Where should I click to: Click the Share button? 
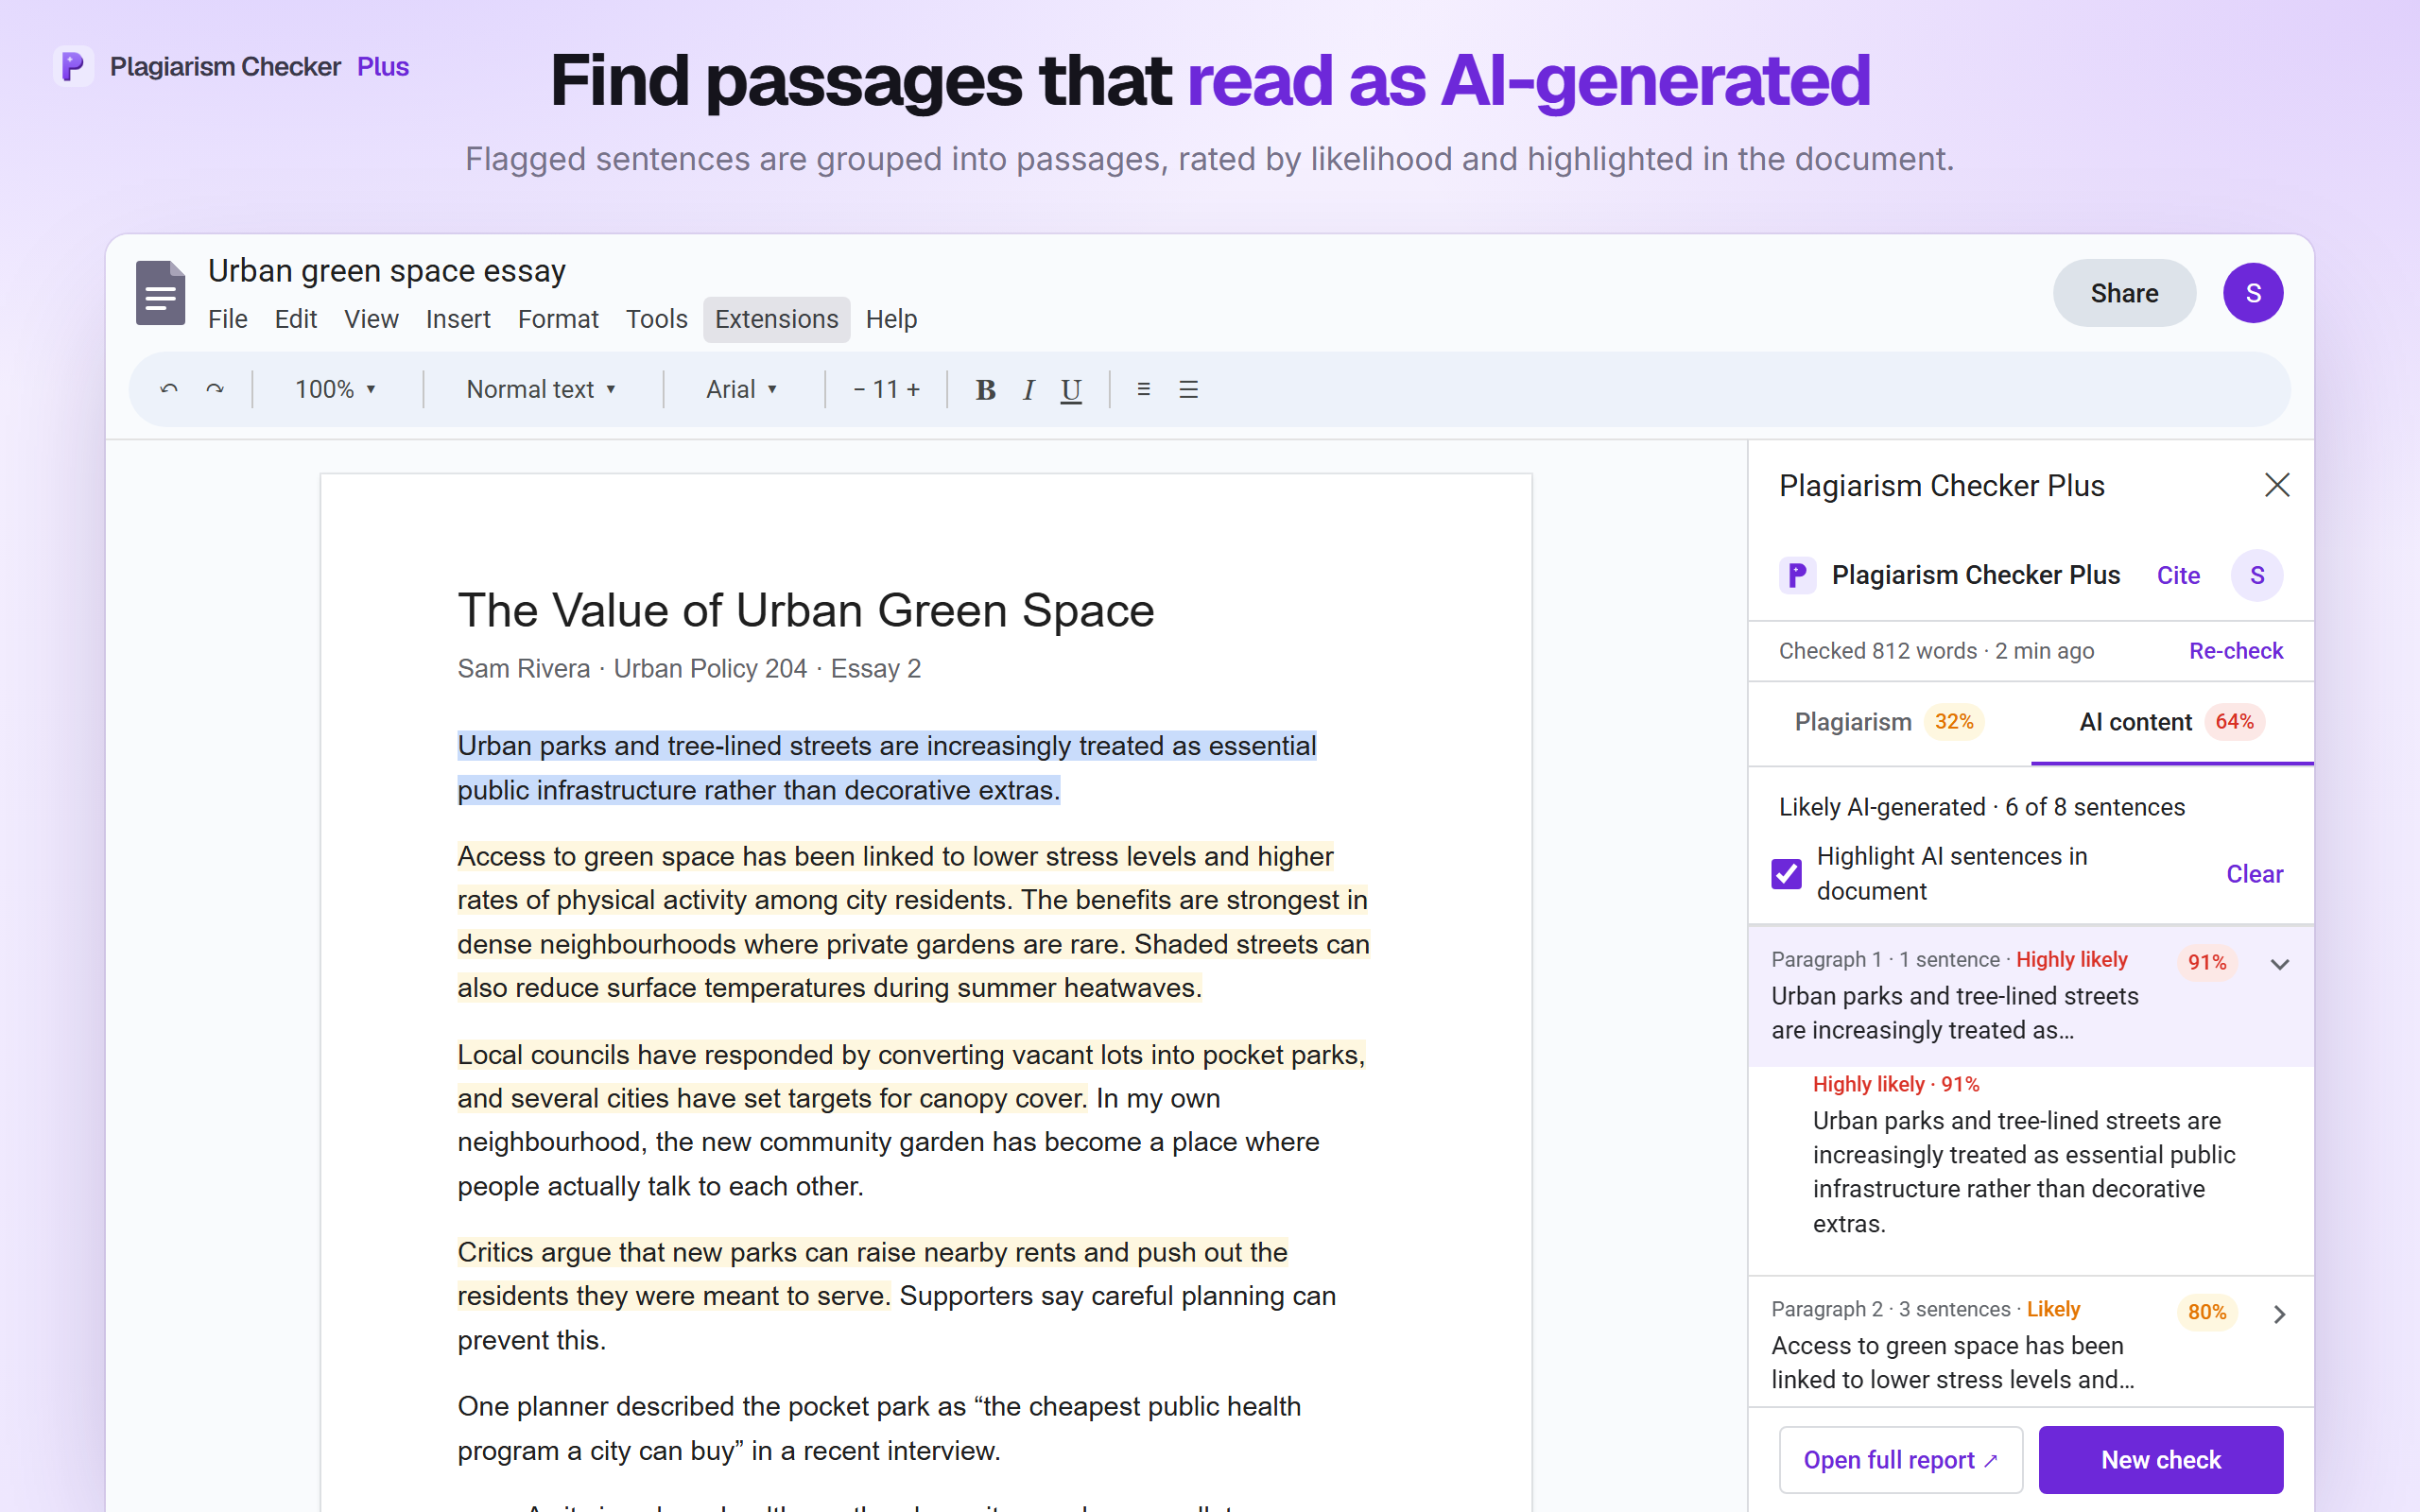point(2124,293)
